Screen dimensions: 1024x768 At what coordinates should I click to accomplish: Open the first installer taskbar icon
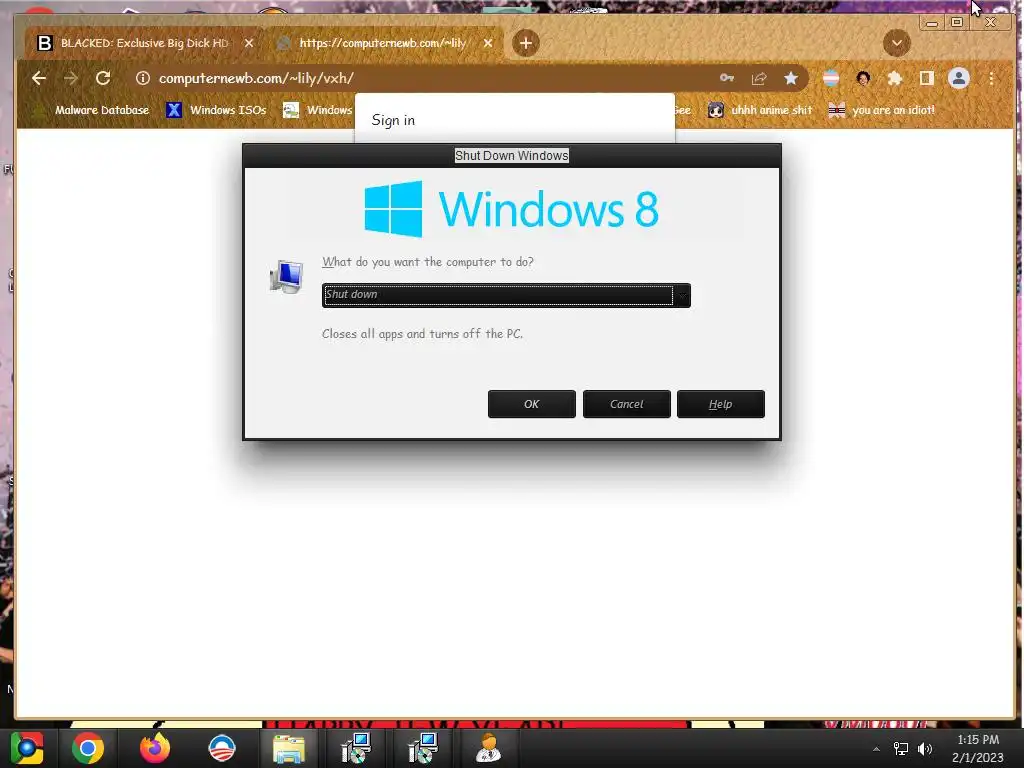point(356,748)
